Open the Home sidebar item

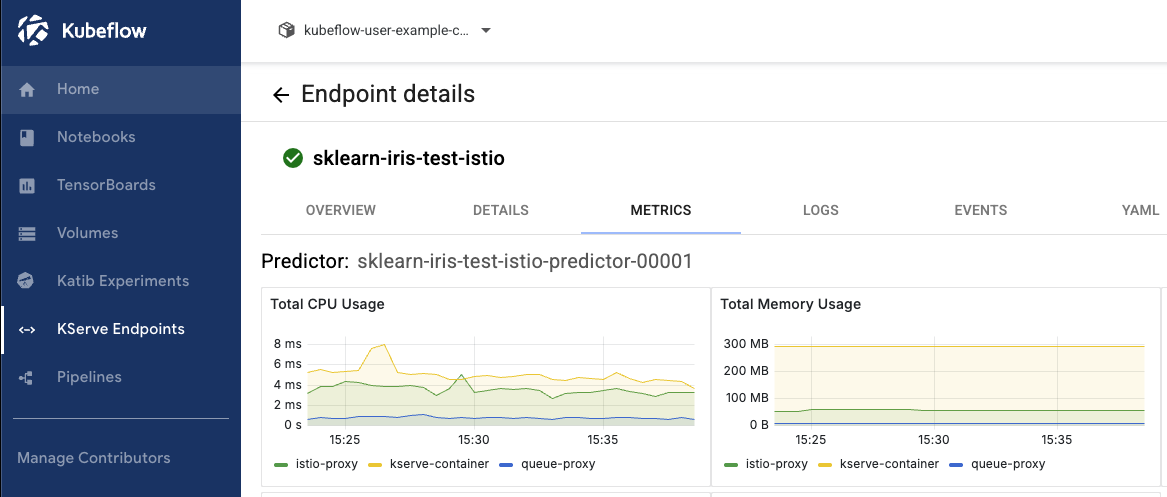click(x=121, y=89)
